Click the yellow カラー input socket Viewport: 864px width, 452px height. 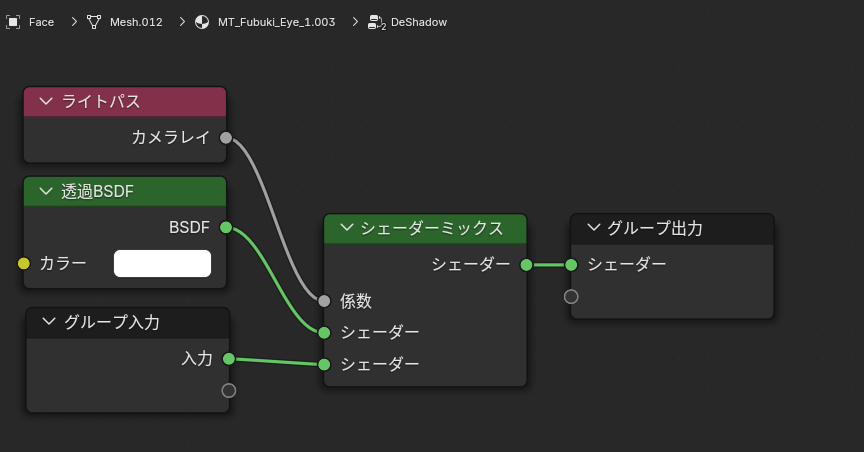point(24,263)
